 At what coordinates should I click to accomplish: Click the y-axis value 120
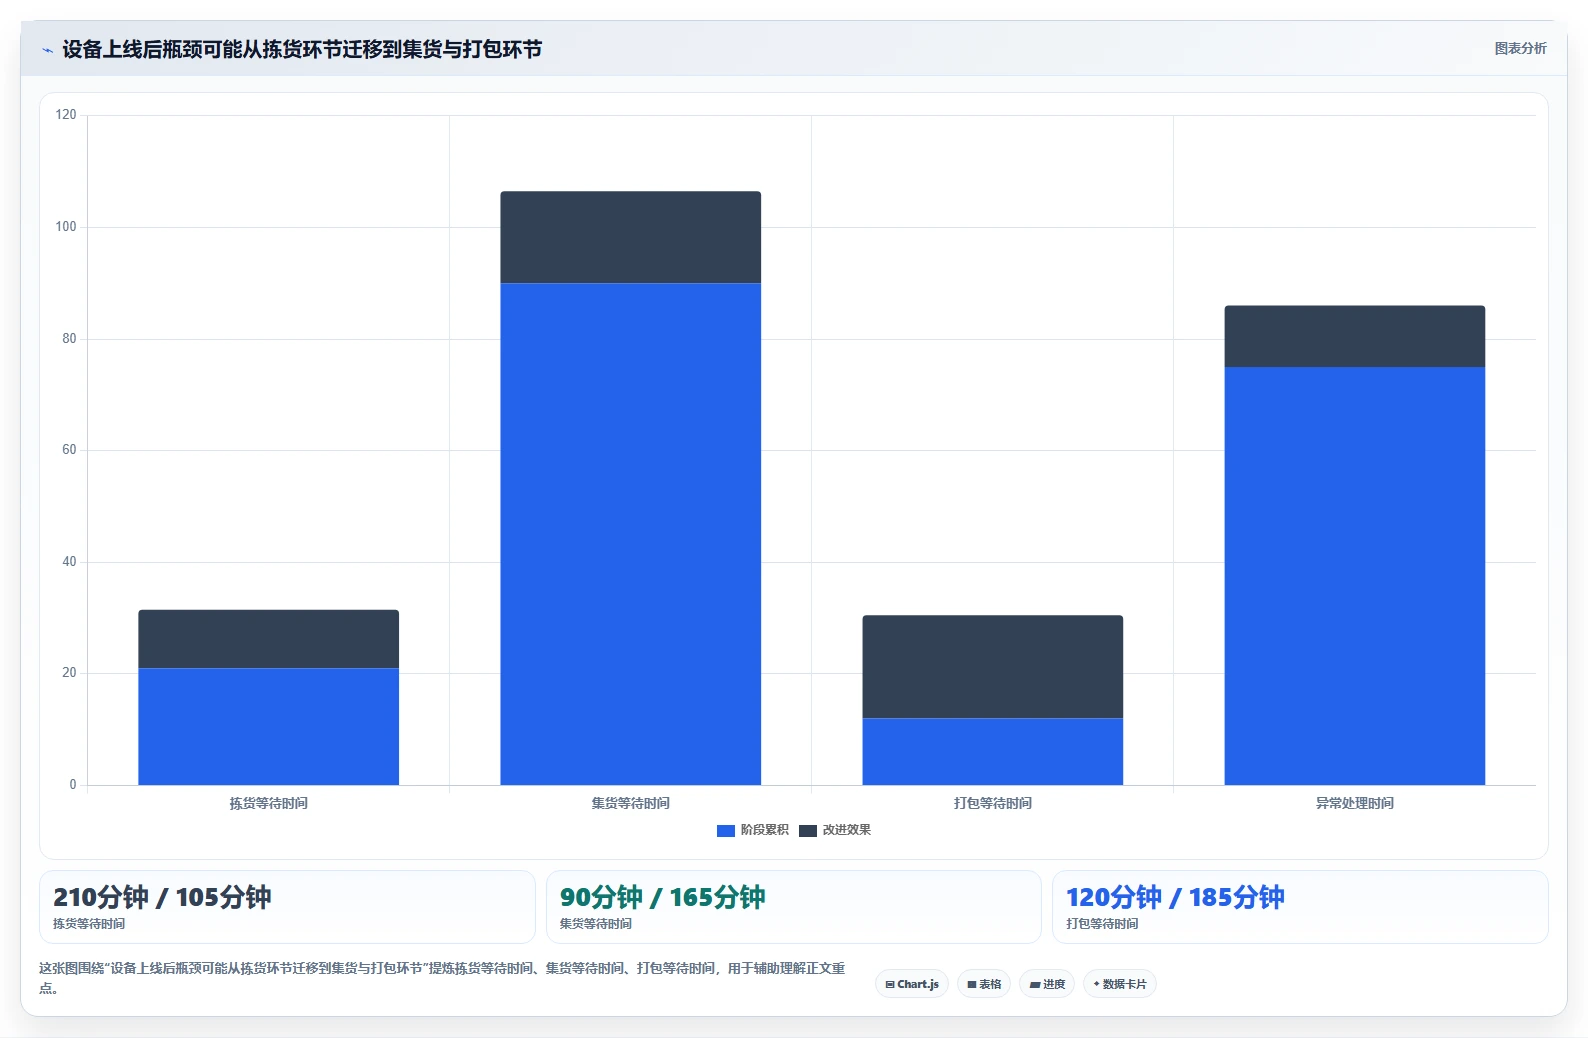pos(66,115)
